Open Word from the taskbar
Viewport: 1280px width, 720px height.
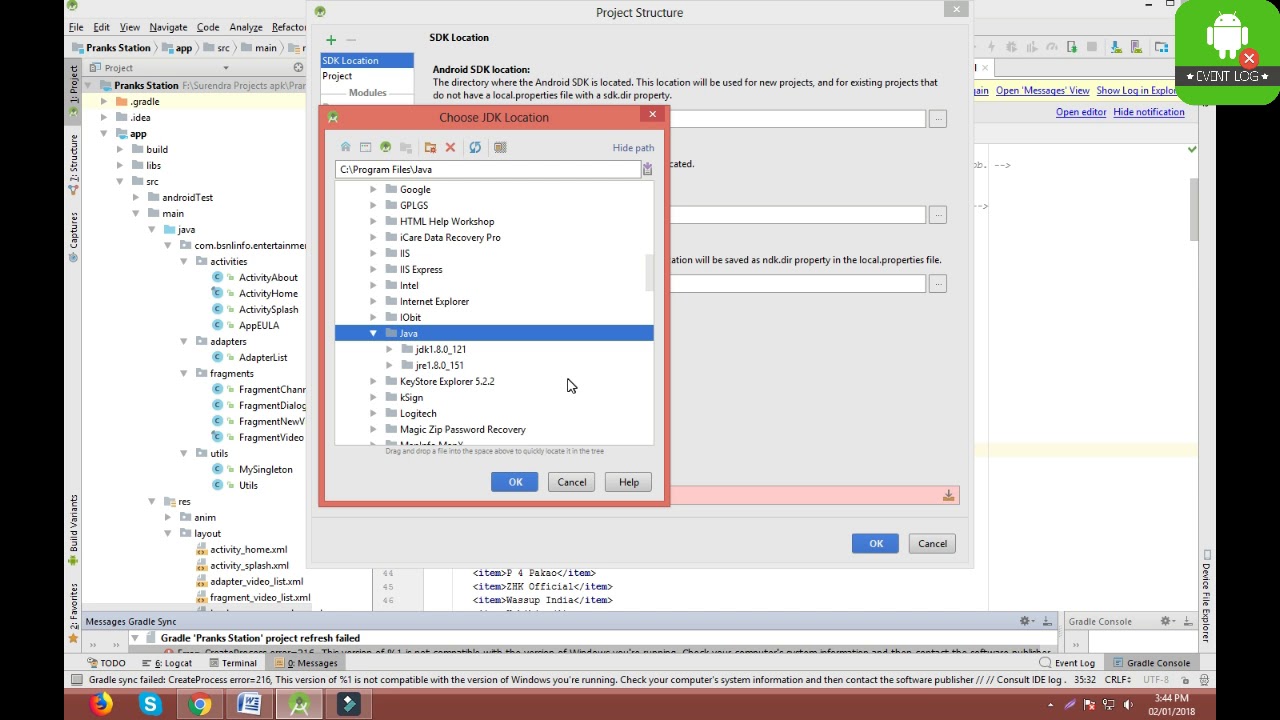249,704
